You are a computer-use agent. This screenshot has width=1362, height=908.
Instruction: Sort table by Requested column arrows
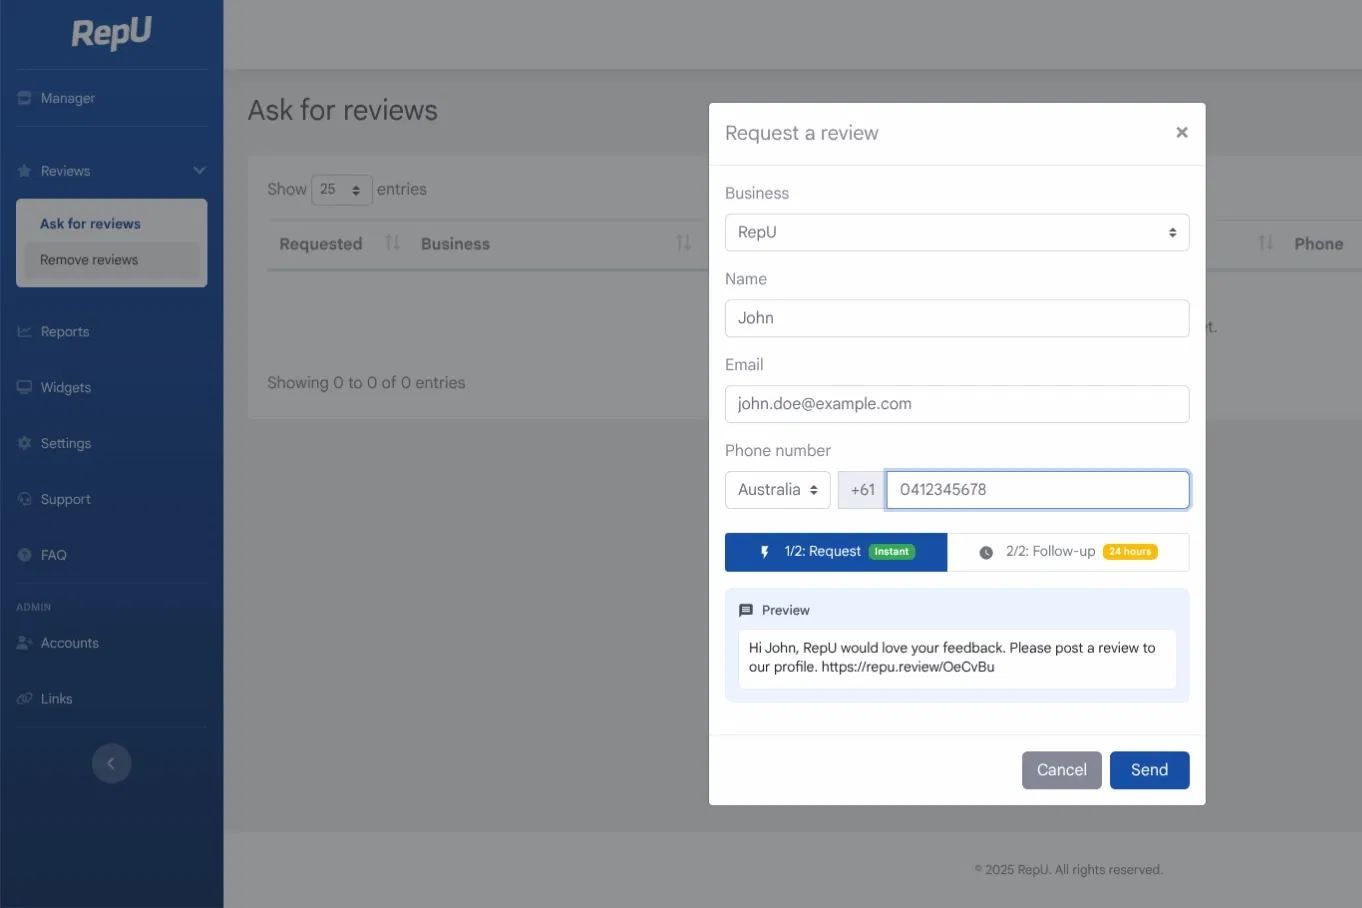coord(393,243)
